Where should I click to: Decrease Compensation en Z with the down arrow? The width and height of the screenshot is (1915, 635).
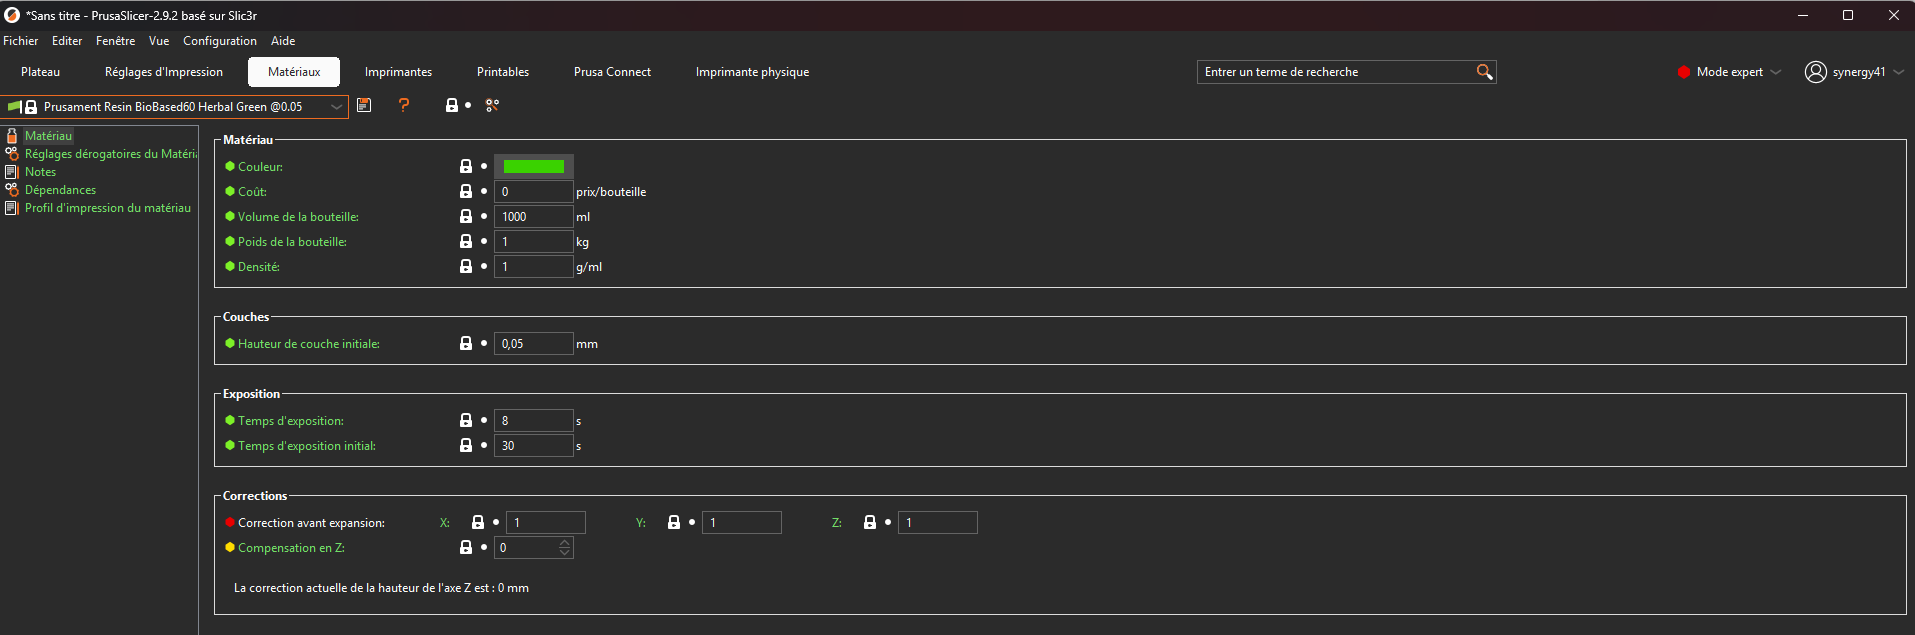tap(565, 552)
